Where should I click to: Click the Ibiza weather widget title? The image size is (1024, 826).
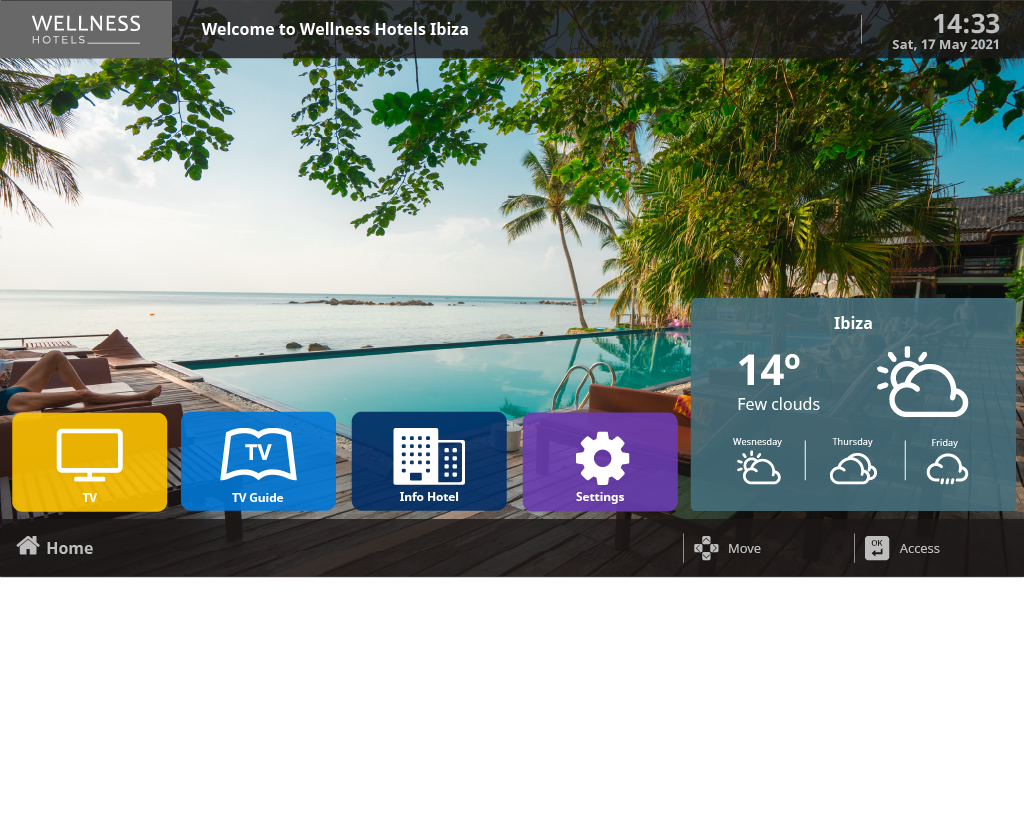[853, 323]
